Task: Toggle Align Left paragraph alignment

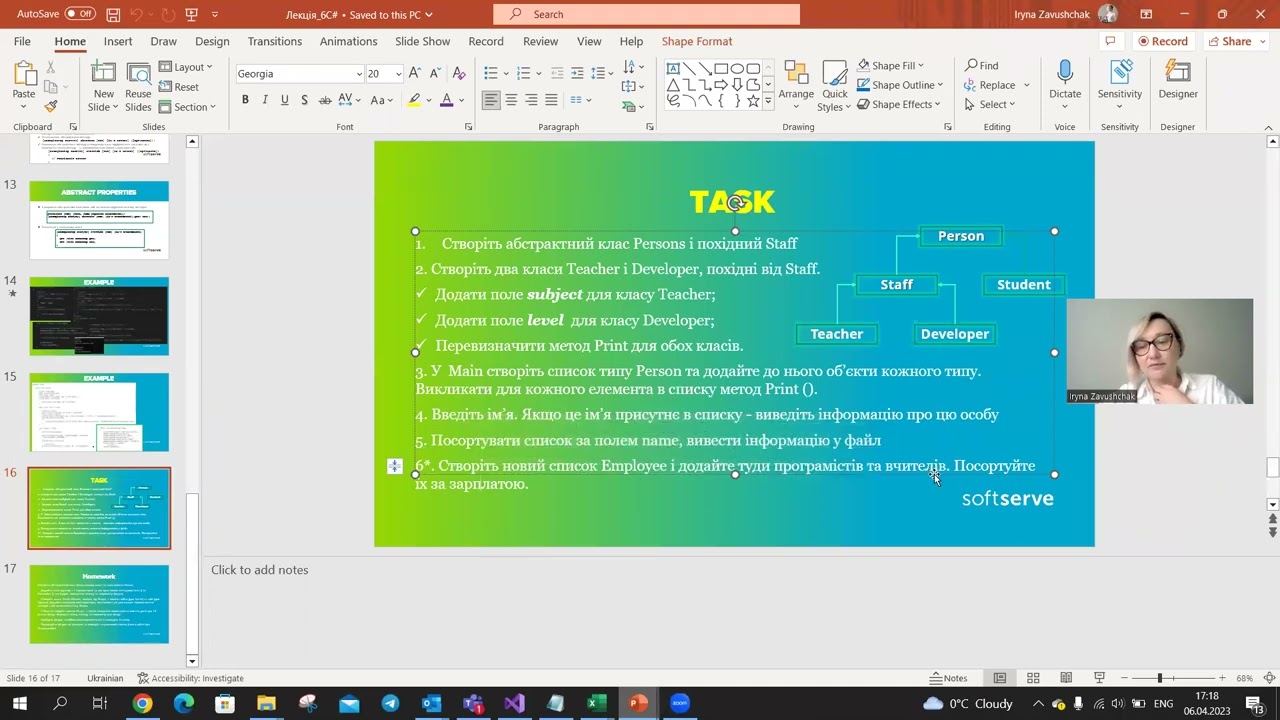Action: (491, 100)
